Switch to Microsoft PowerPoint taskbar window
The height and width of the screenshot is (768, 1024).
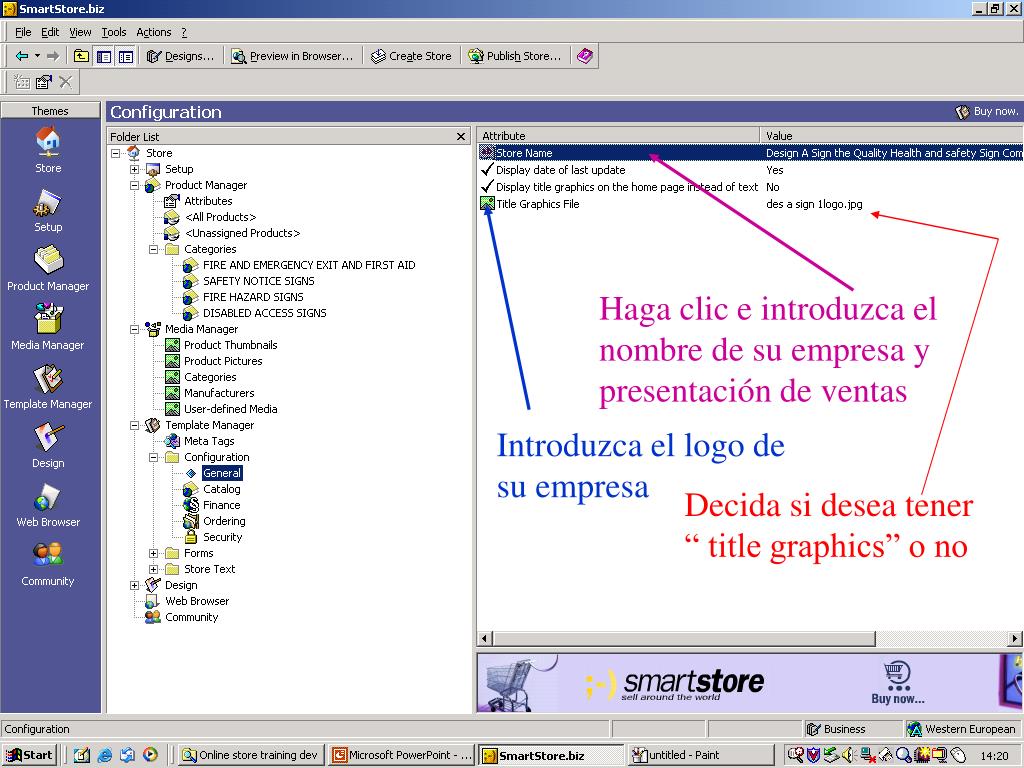tap(403, 755)
